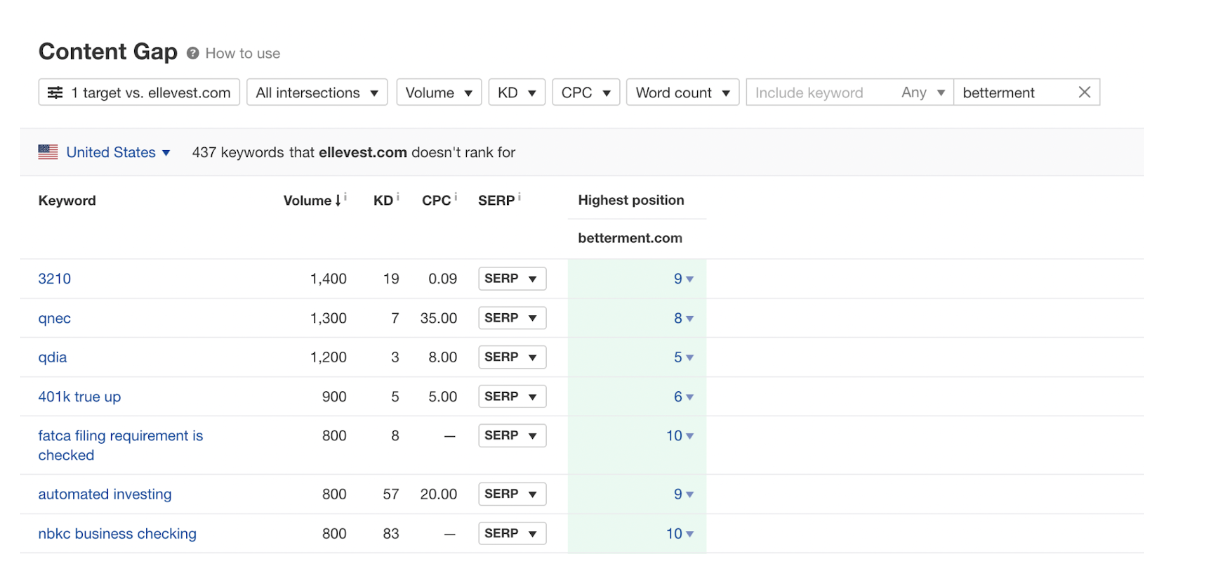
Task: Click the info icon on the CPC column
Action: 455,194
